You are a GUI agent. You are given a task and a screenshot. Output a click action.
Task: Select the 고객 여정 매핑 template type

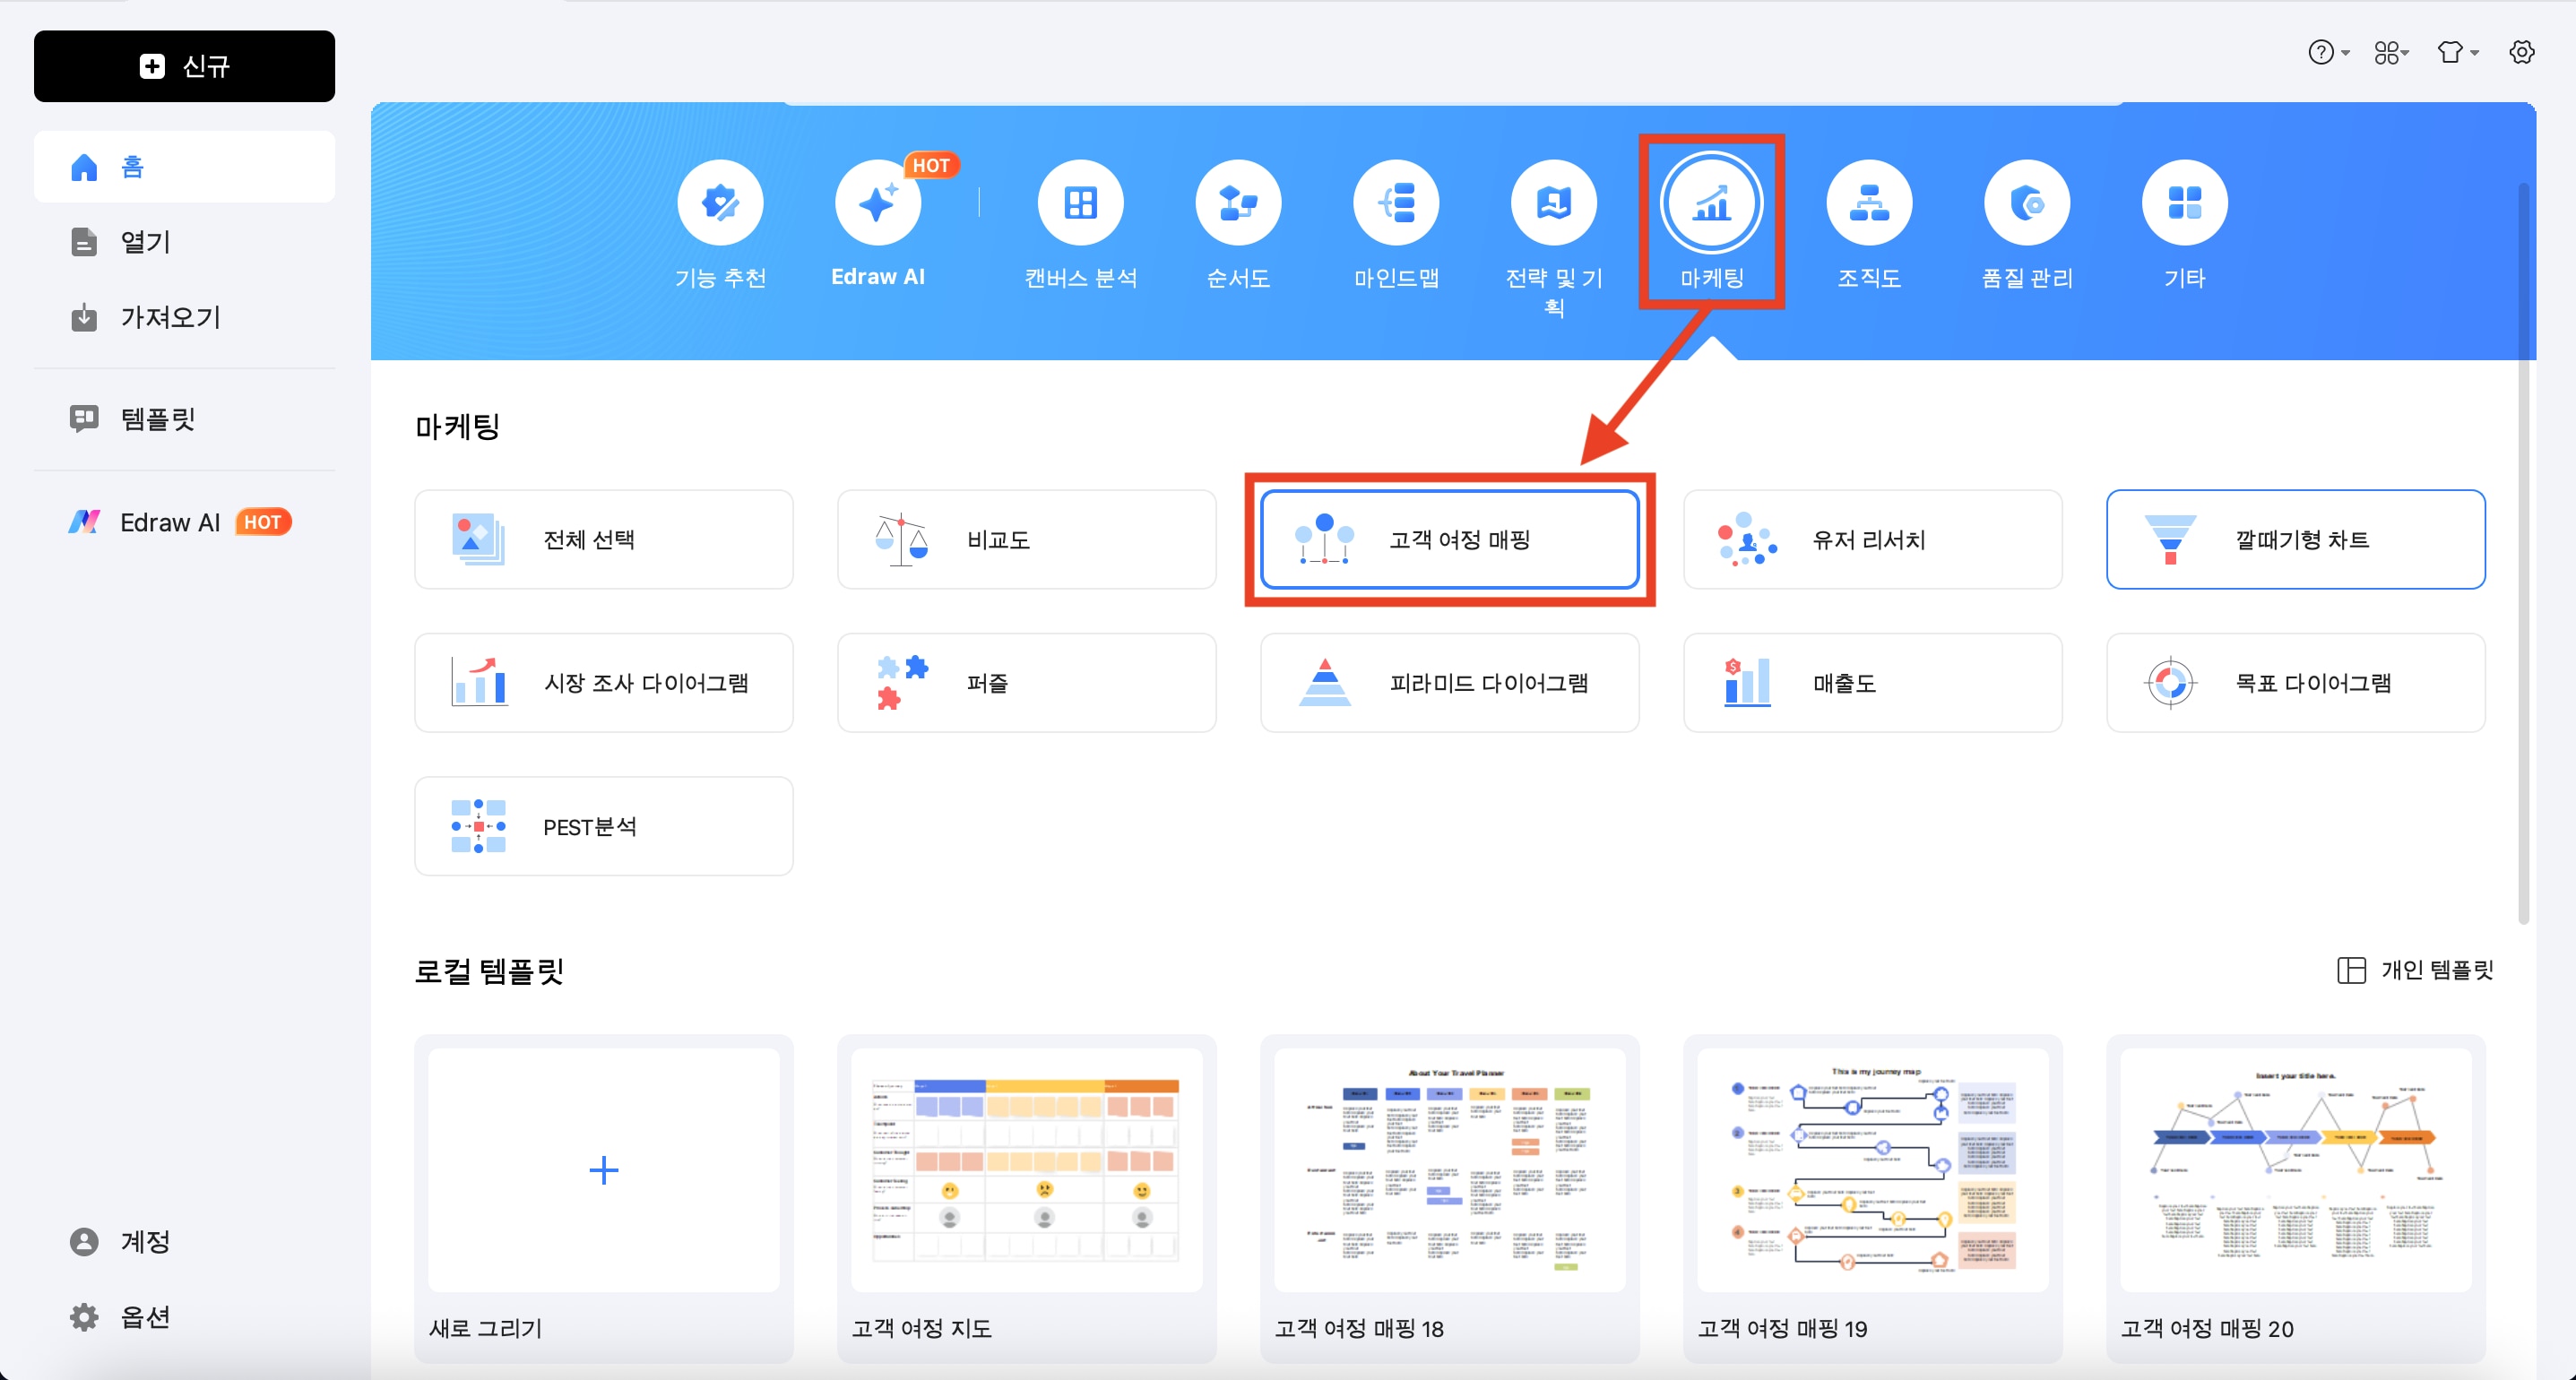click(1449, 539)
